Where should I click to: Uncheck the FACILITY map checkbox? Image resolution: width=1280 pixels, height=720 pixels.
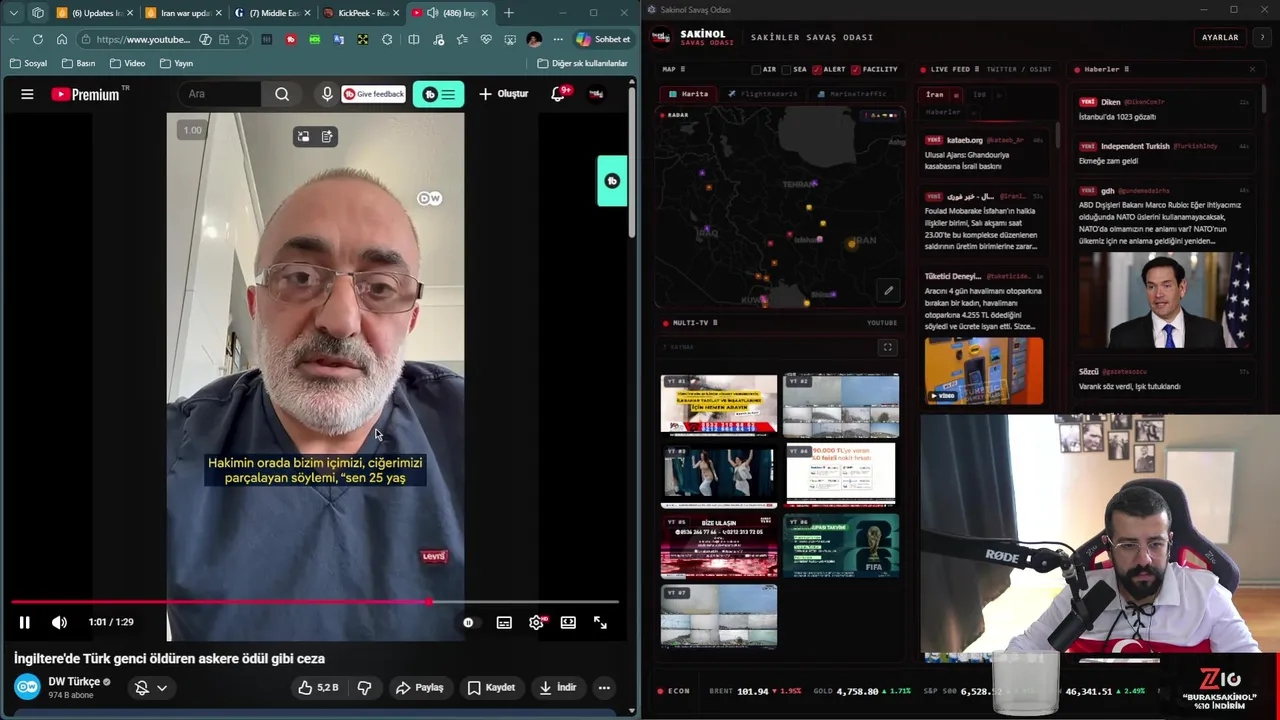pyautogui.click(x=855, y=70)
